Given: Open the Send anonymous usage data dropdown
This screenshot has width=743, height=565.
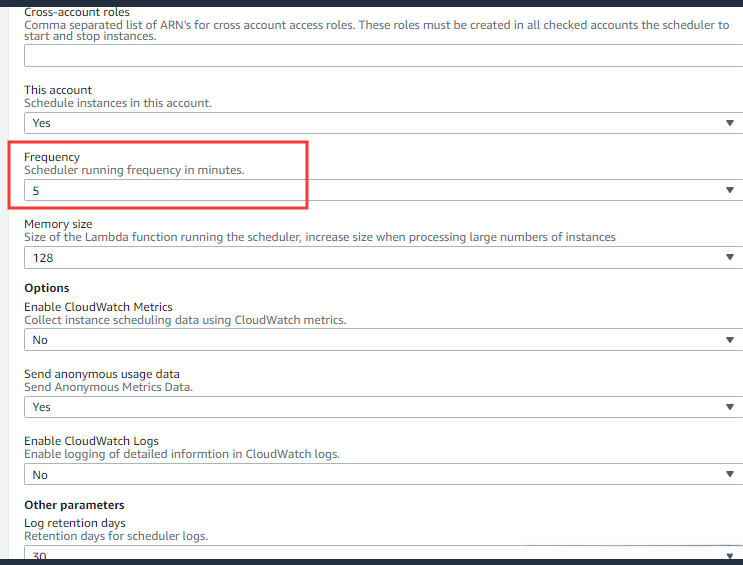Looking at the screenshot, I should [x=380, y=407].
